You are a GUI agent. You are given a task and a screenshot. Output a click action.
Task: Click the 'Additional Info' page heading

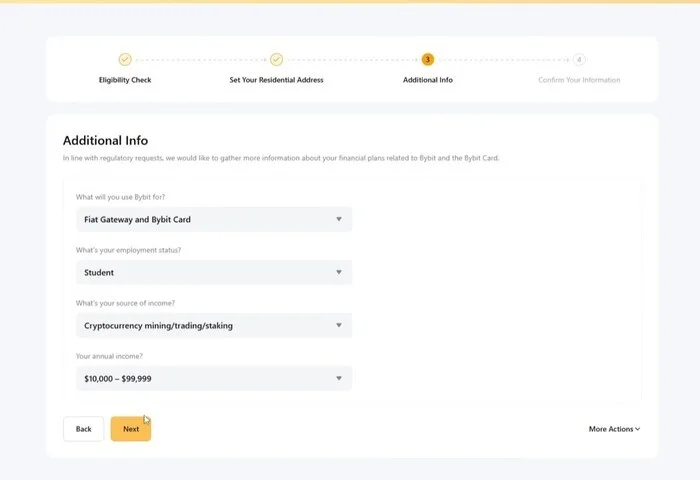(x=105, y=141)
